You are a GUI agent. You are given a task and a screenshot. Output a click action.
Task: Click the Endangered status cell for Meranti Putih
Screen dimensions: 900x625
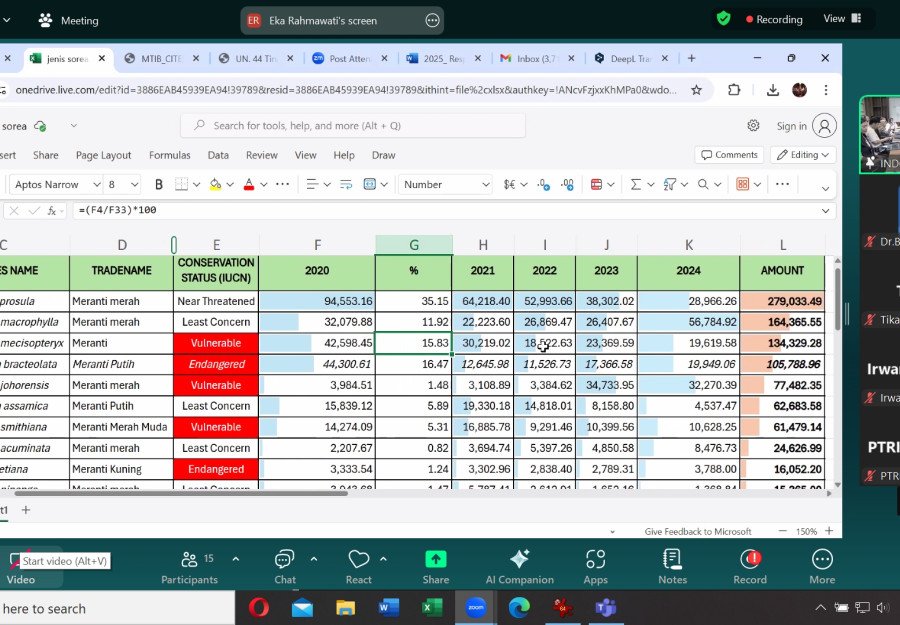pos(216,364)
